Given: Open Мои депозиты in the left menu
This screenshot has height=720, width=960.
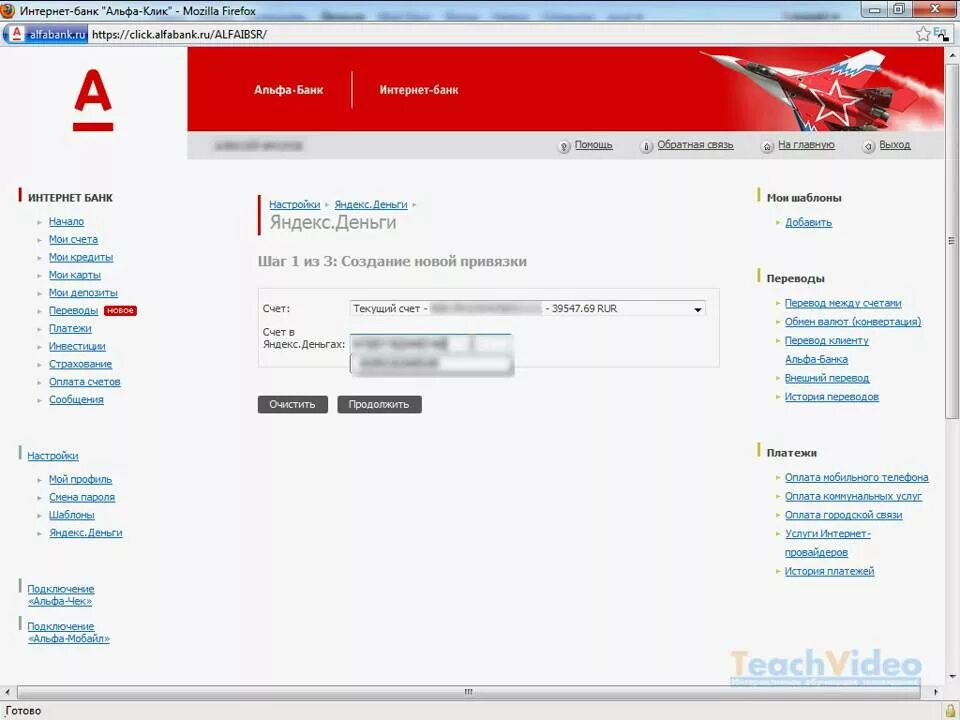Looking at the screenshot, I should click(83, 293).
